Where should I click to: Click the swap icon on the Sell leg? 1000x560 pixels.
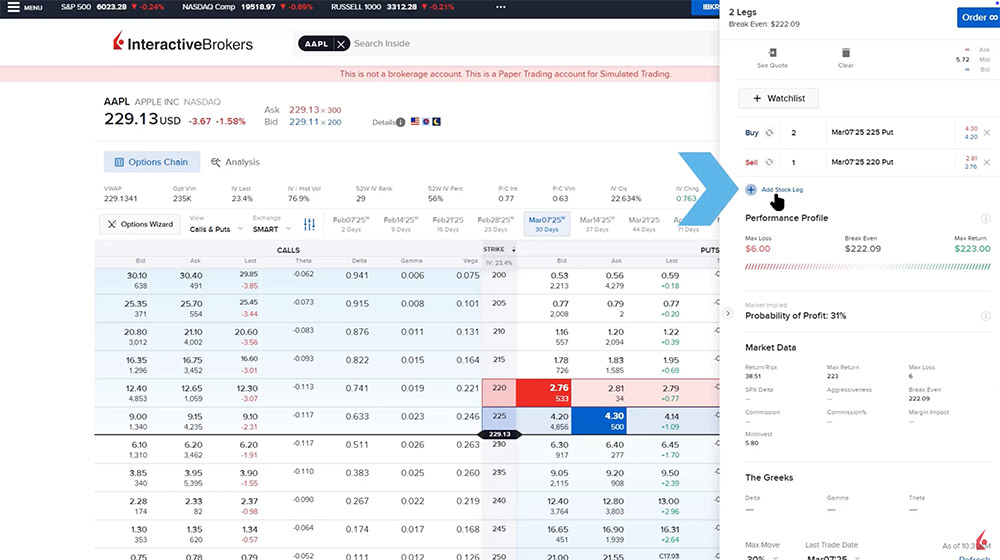point(769,162)
